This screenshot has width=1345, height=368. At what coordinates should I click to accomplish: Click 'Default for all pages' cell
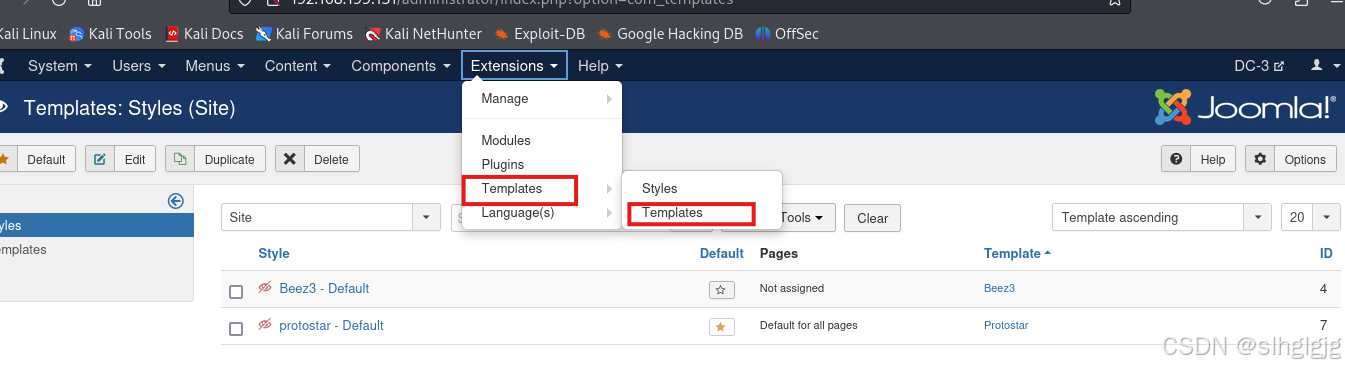coord(808,325)
